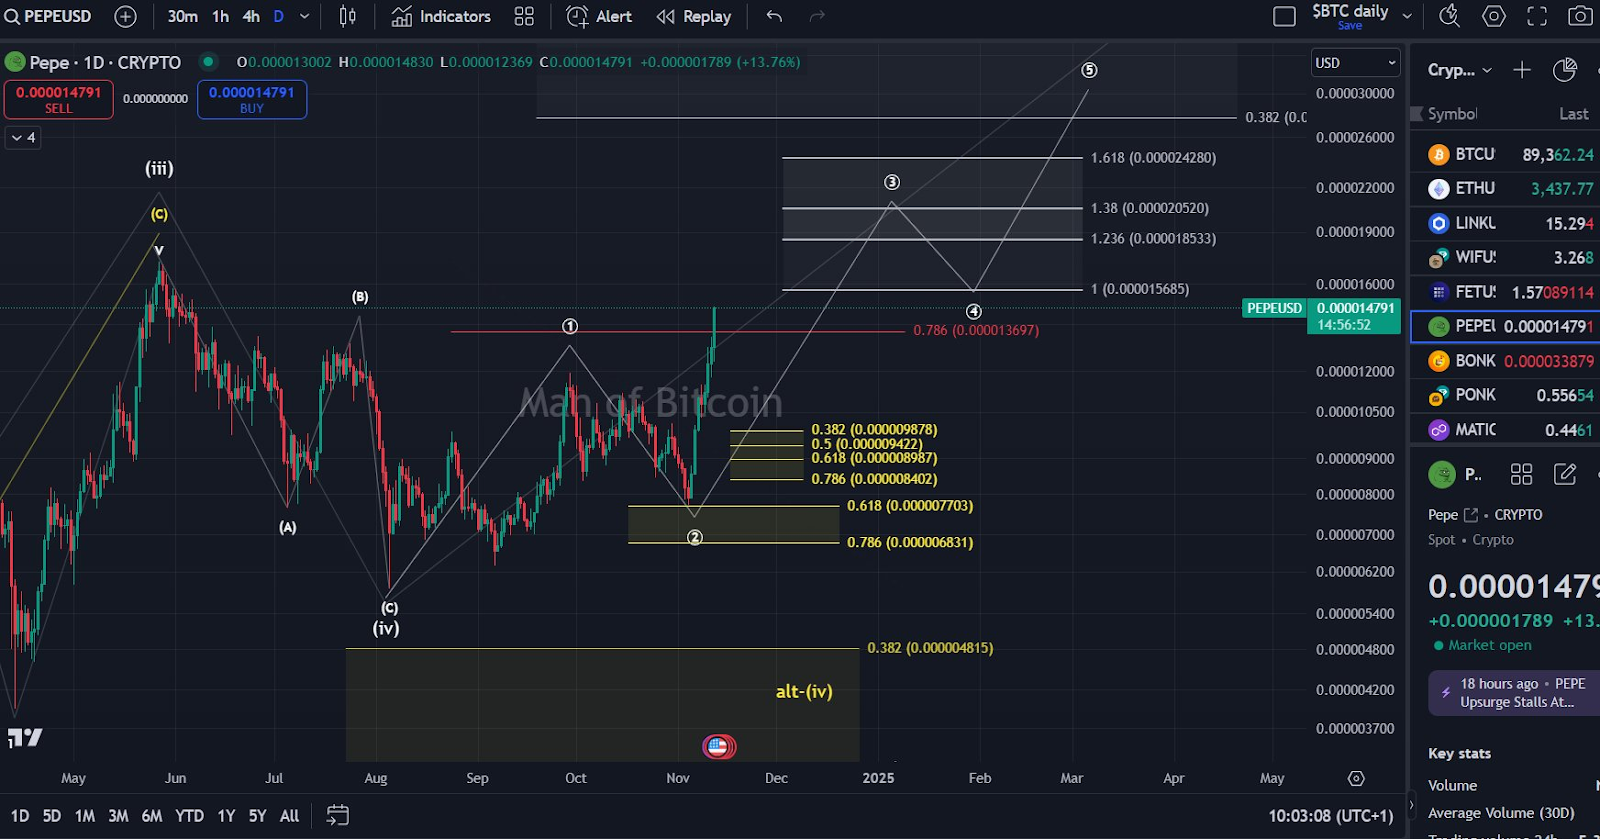
Task: Open the USD currency dropdown
Action: (x=1356, y=62)
